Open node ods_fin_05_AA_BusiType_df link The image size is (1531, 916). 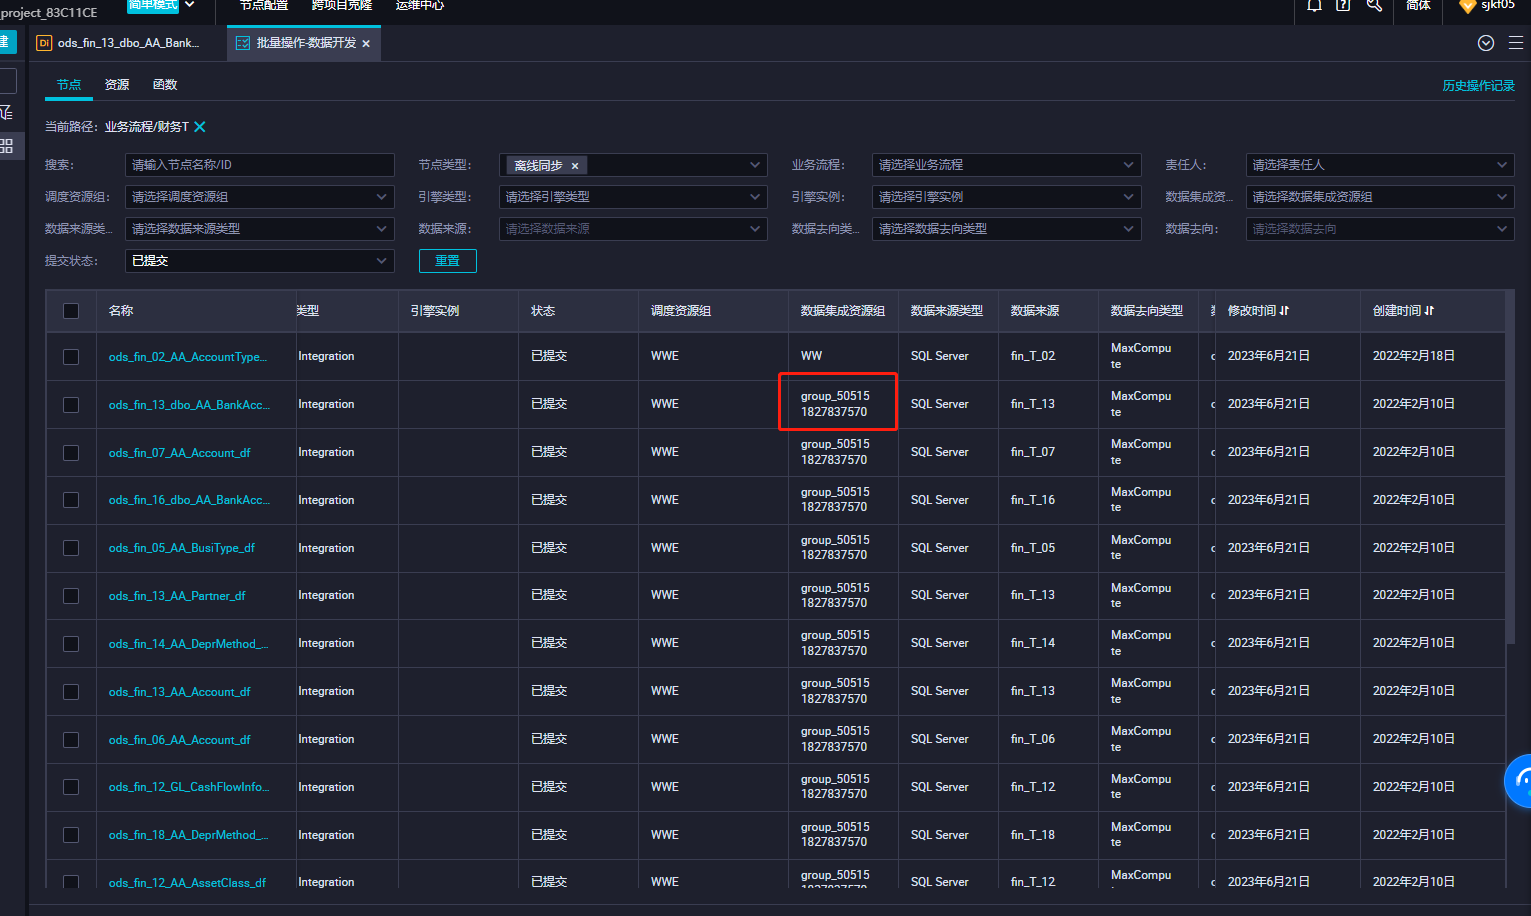coord(182,548)
